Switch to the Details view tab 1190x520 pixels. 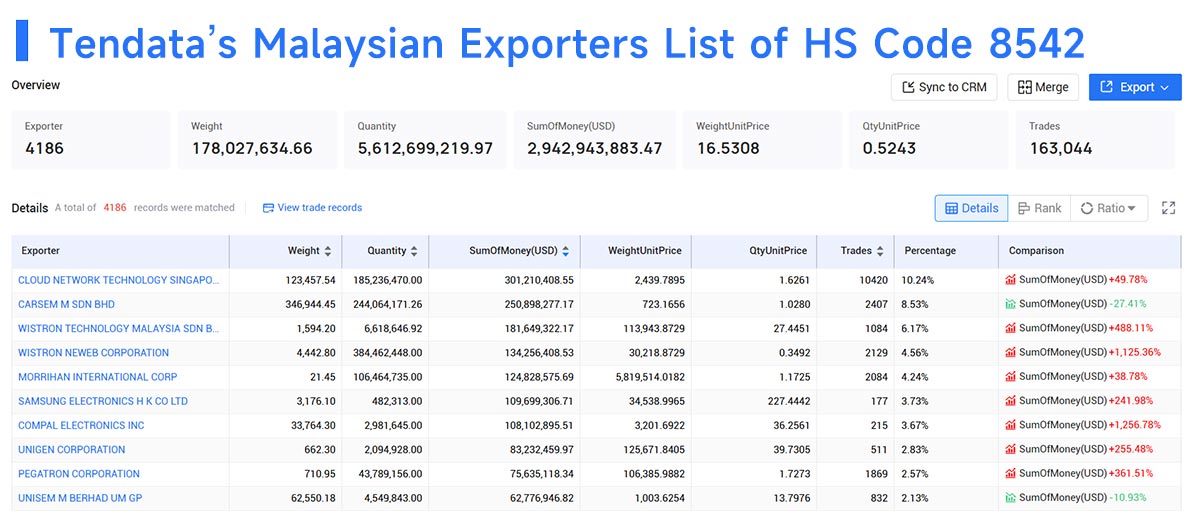[x=971, y=208]
